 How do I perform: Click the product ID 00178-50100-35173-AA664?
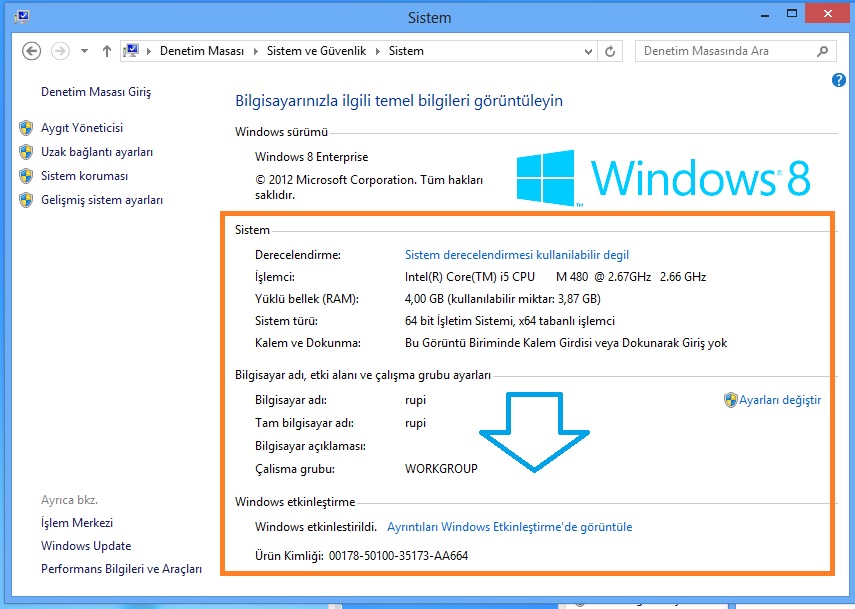[399, 556]
